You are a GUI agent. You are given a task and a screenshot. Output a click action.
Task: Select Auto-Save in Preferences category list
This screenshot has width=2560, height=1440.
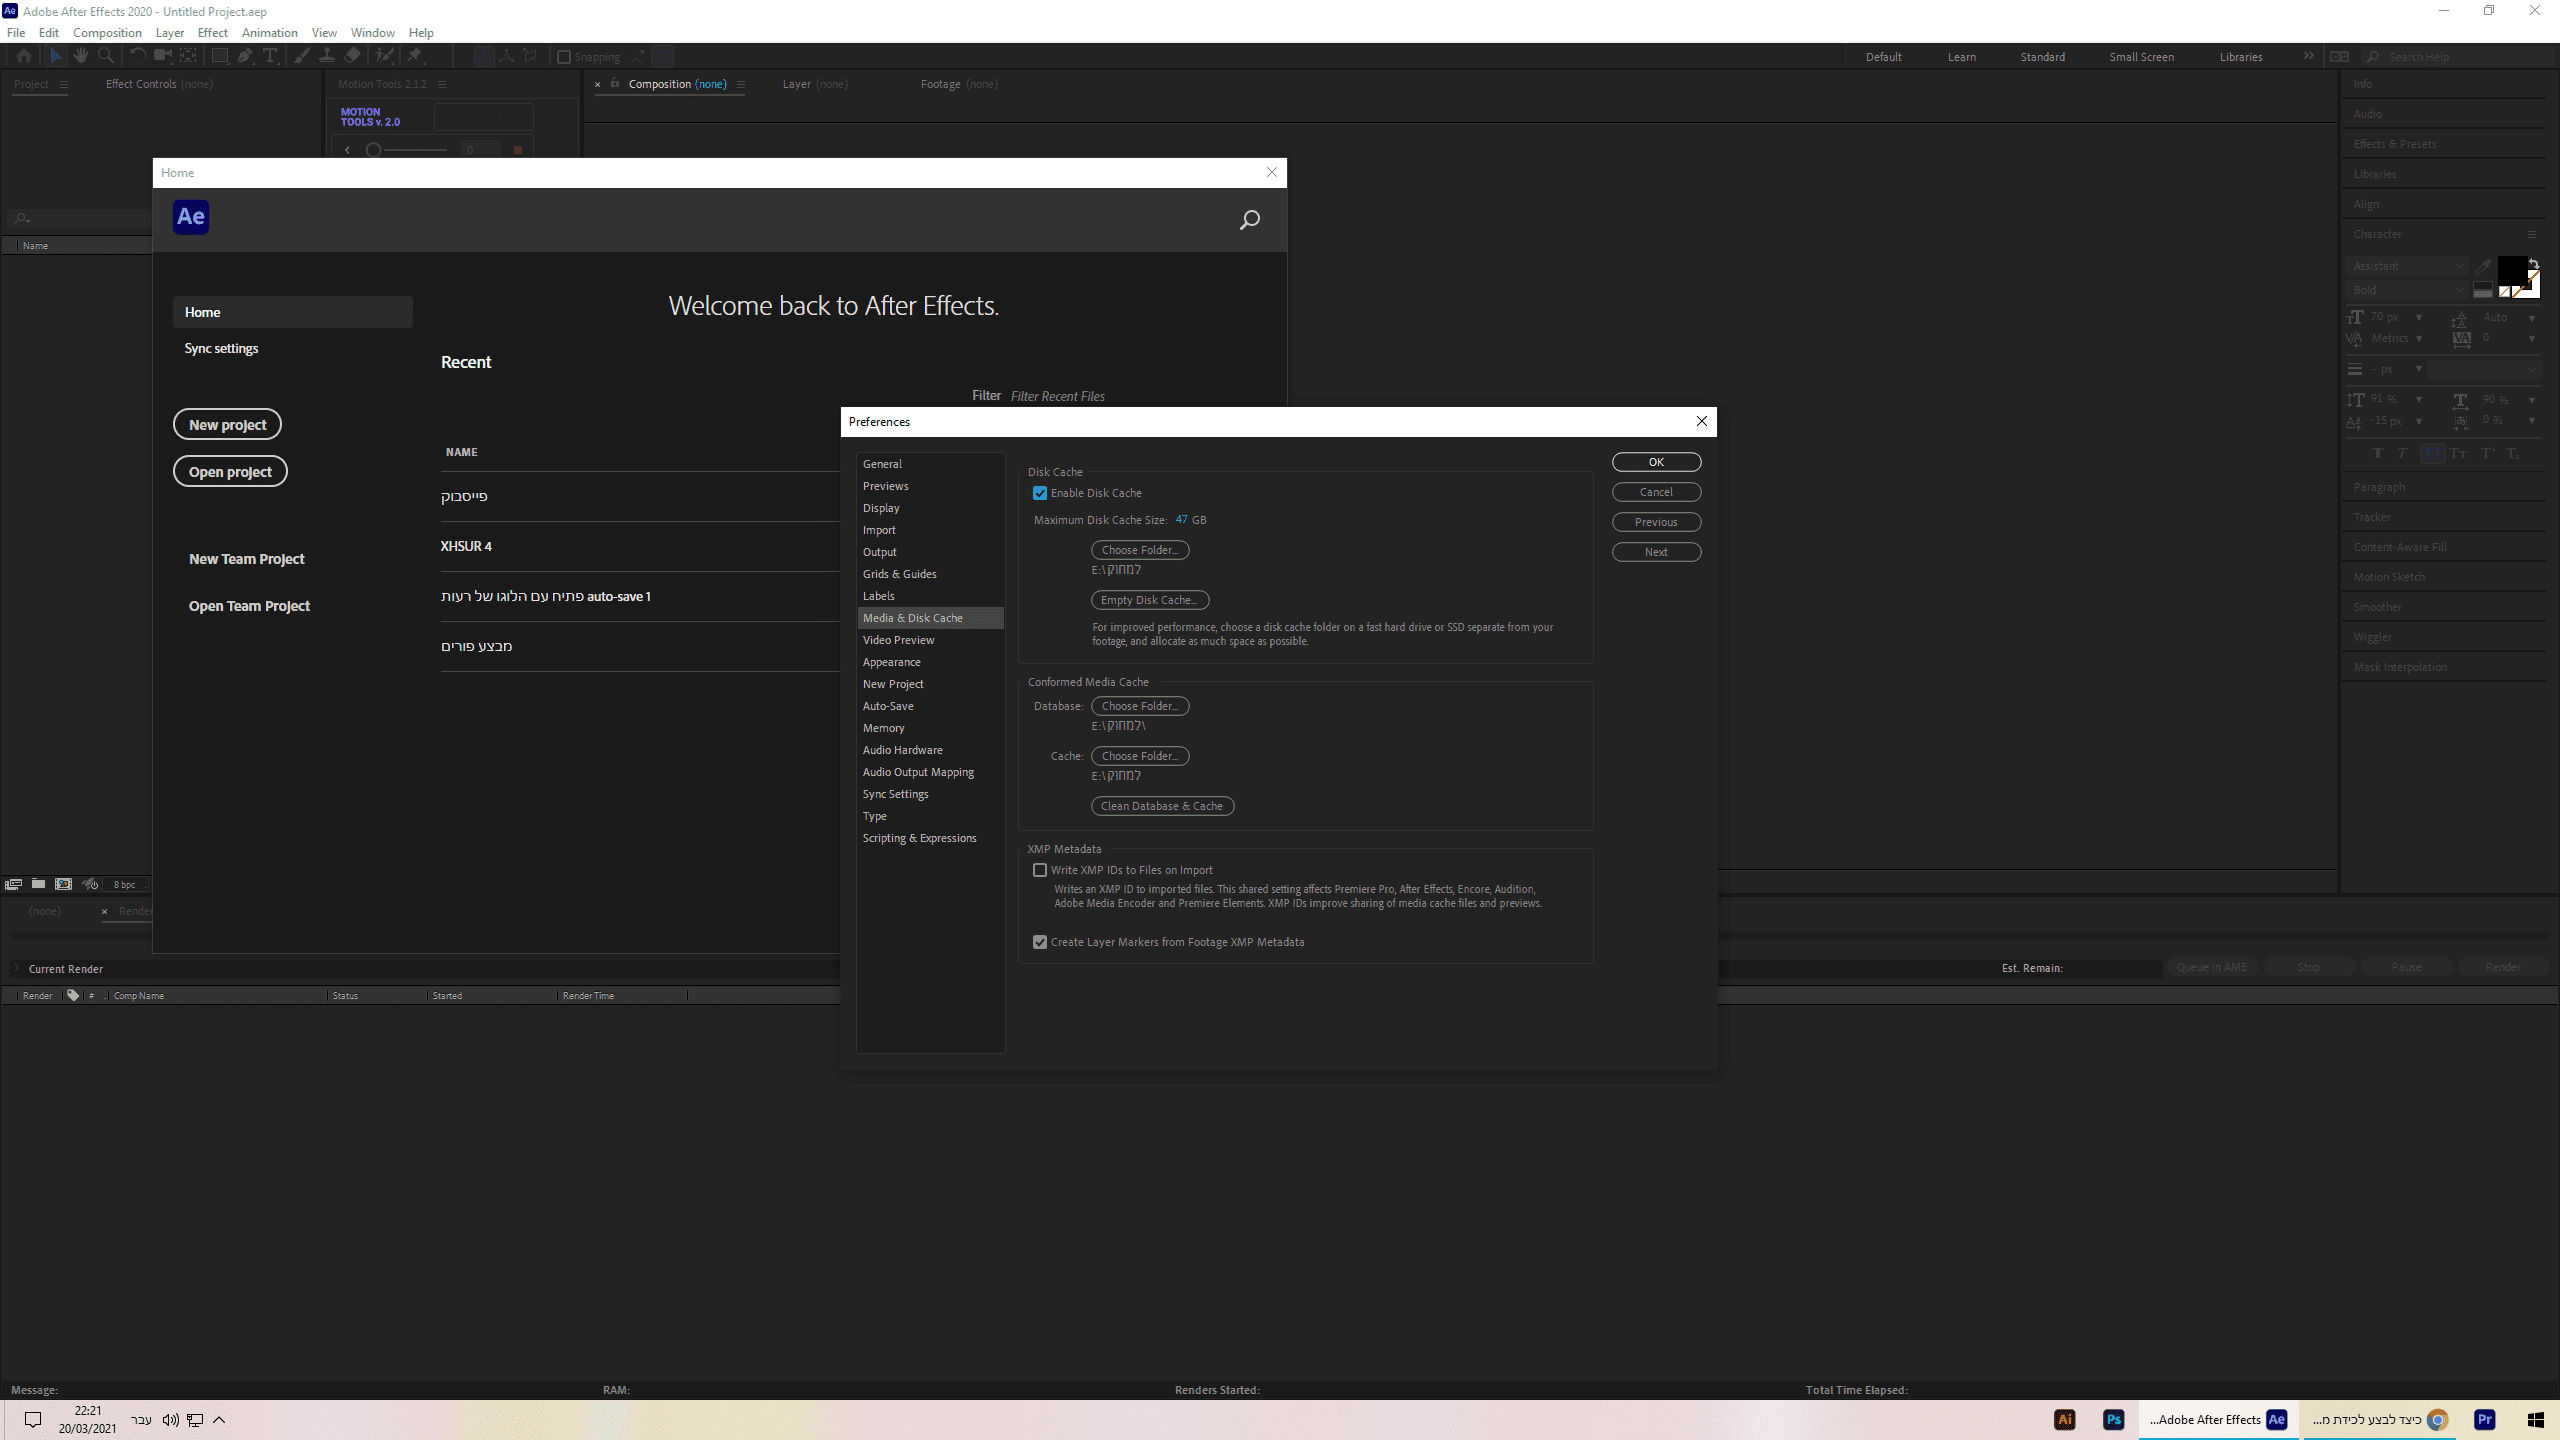tap(888, 706)
